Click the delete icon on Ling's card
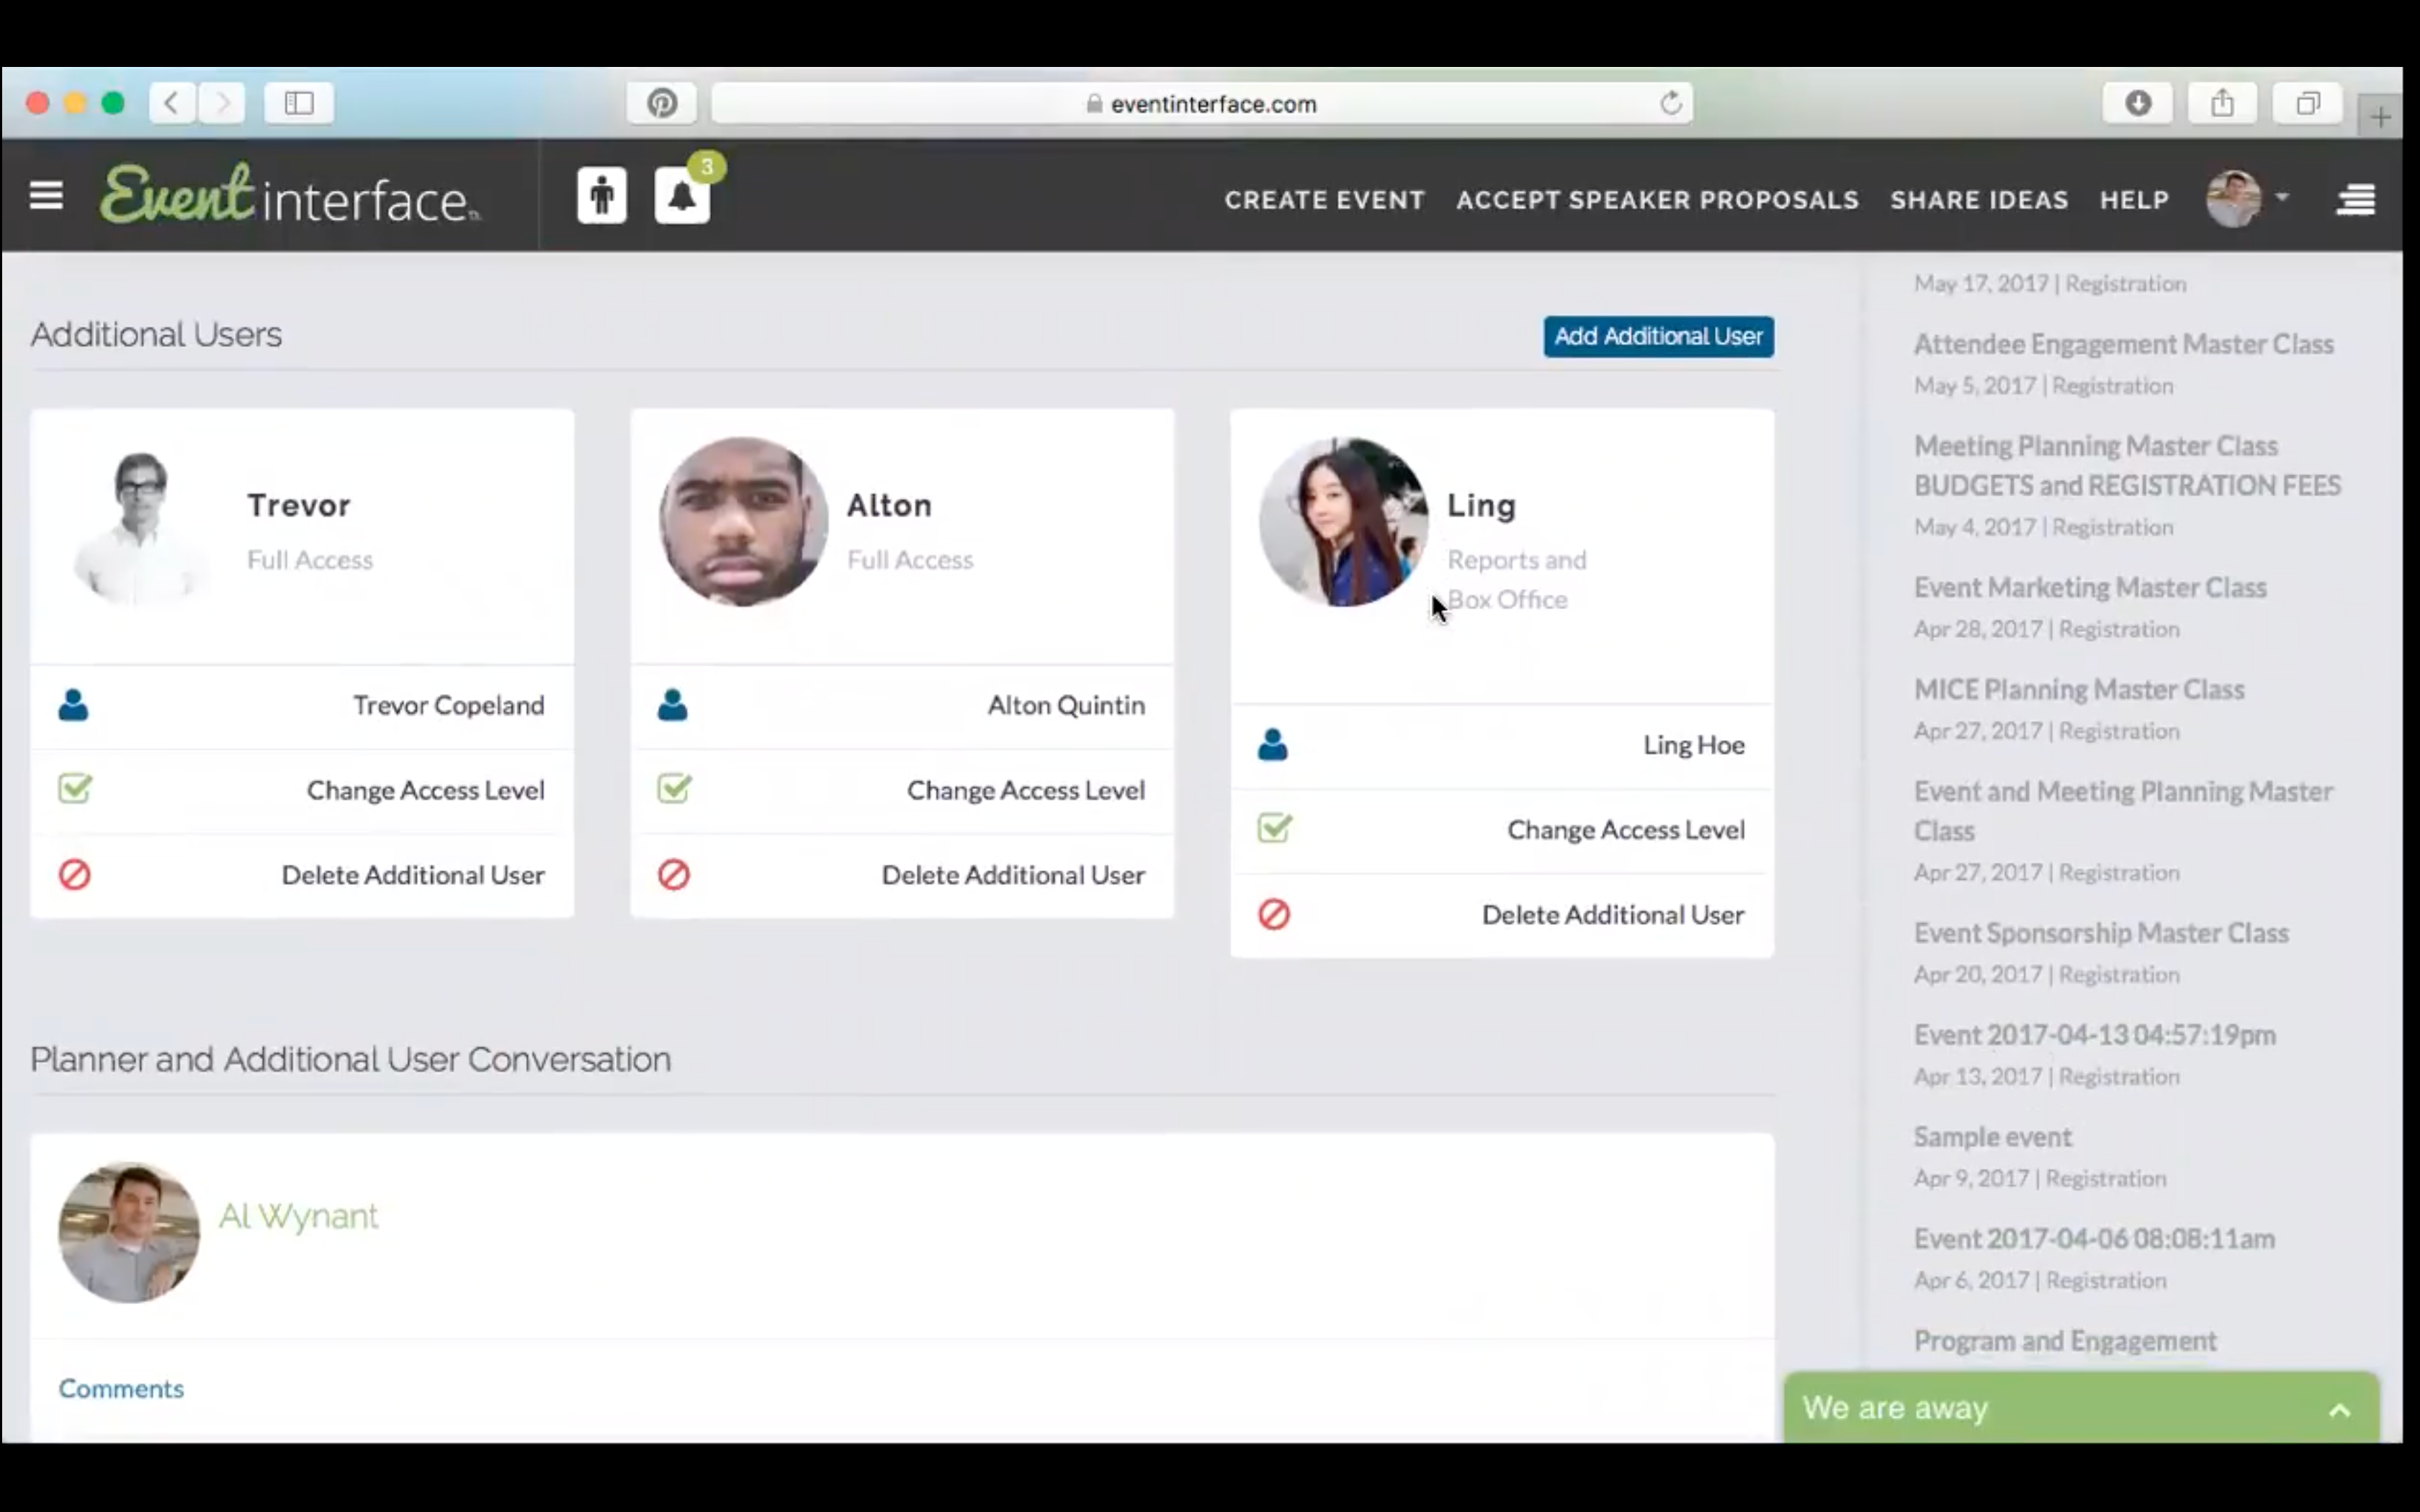Viewport: 2420px width, 1512px height. coord(1274,913)
